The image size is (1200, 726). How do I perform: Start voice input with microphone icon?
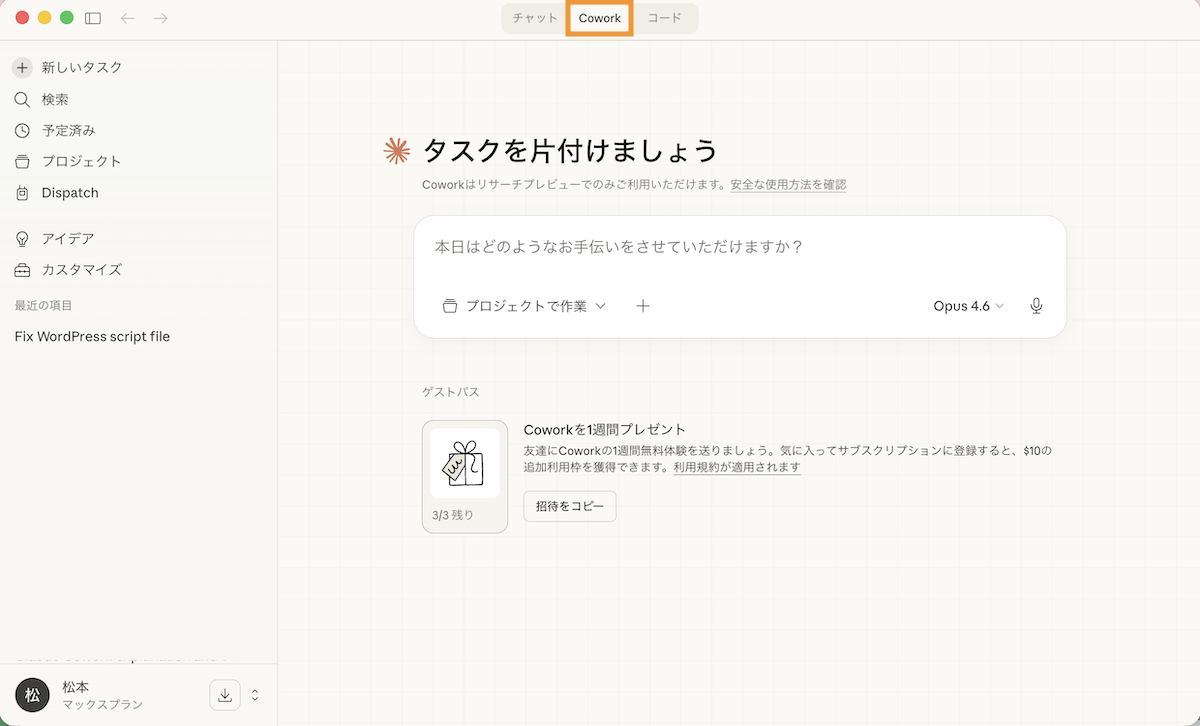(1036, 306)
